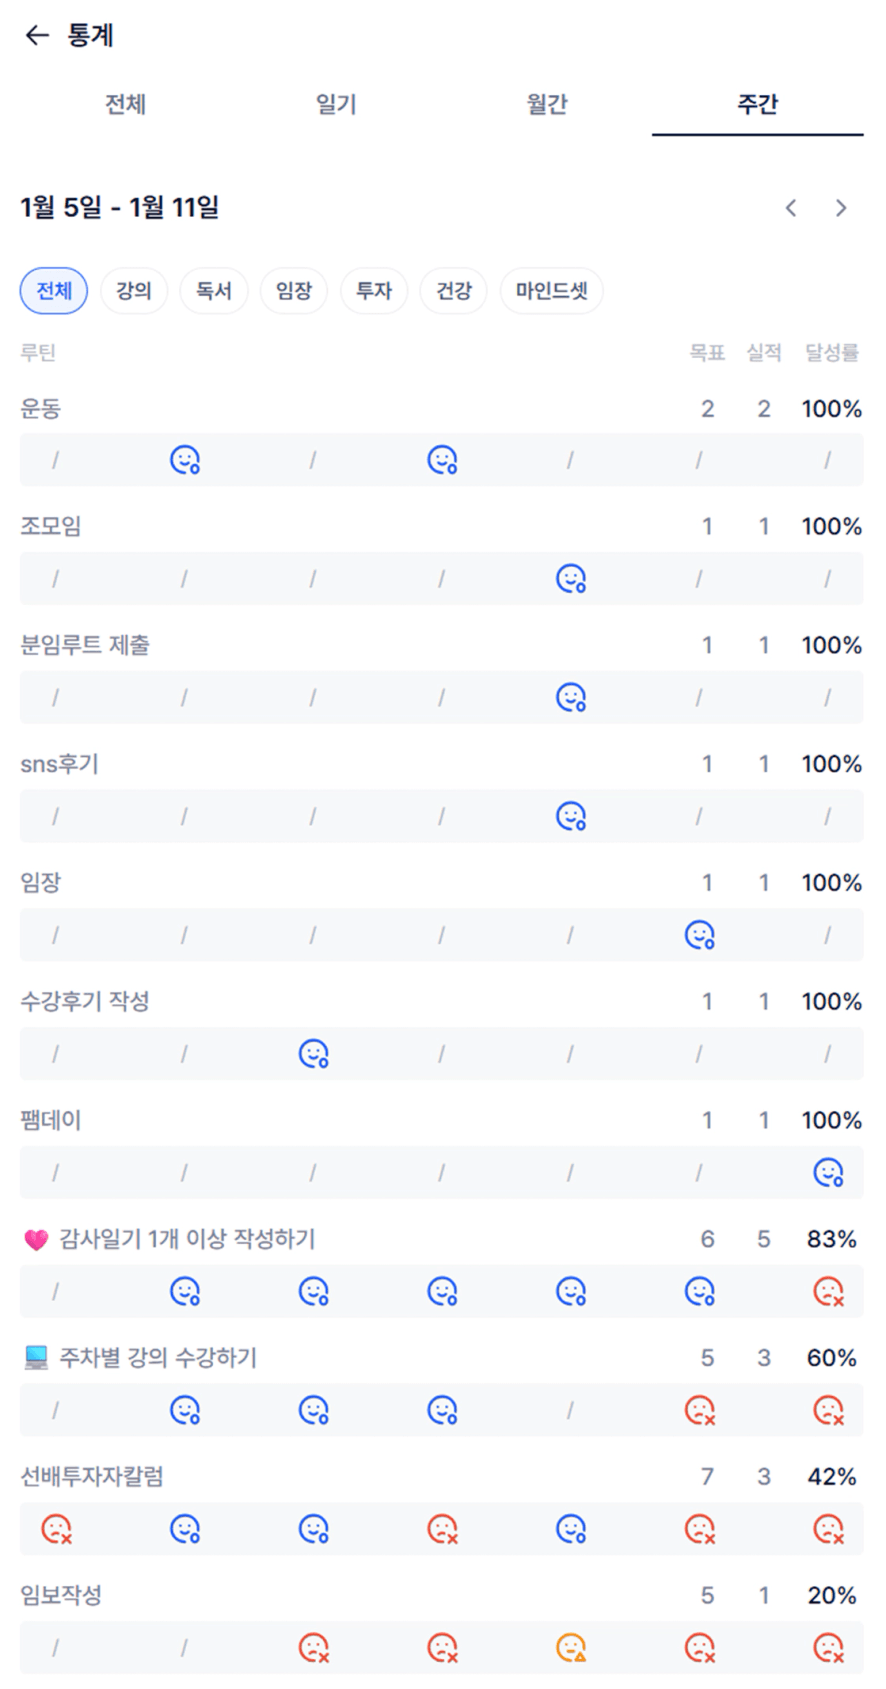Tap the blue smiley in the 팸데이 row
The image size is (886, 1689).
tap(828, 1172)
